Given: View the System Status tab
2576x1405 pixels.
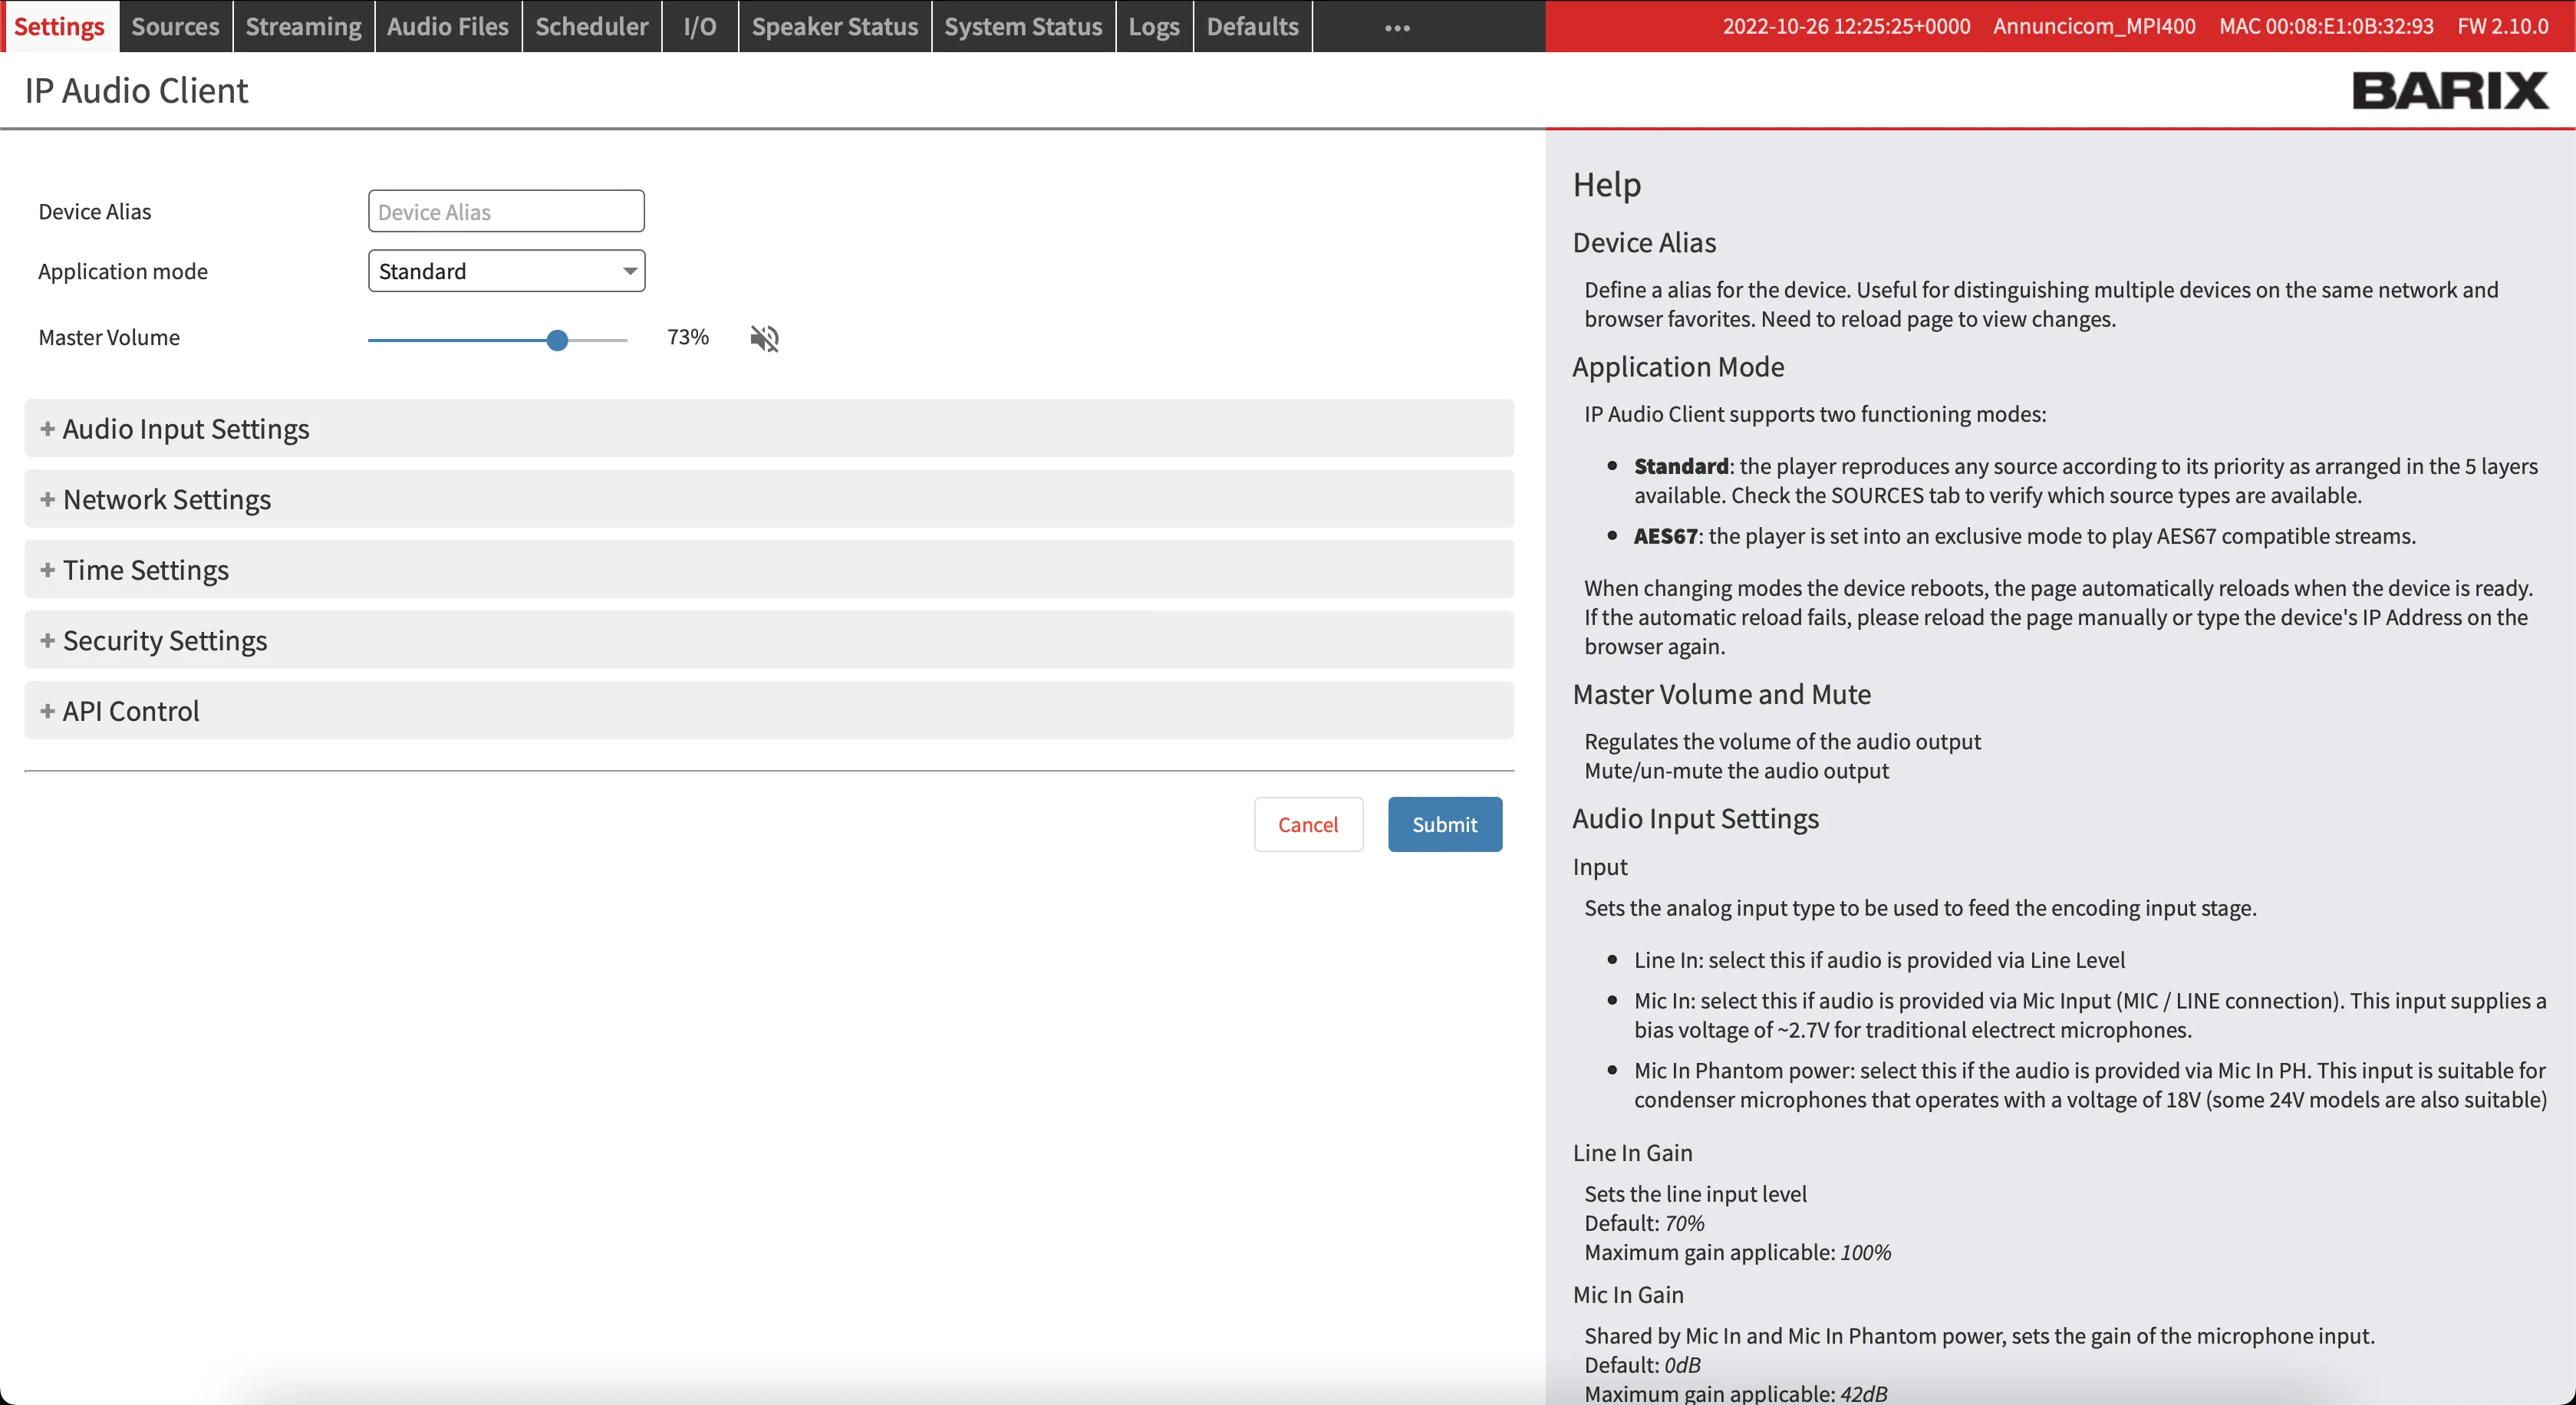Looking at the screenshot, I should (1023, 26).
